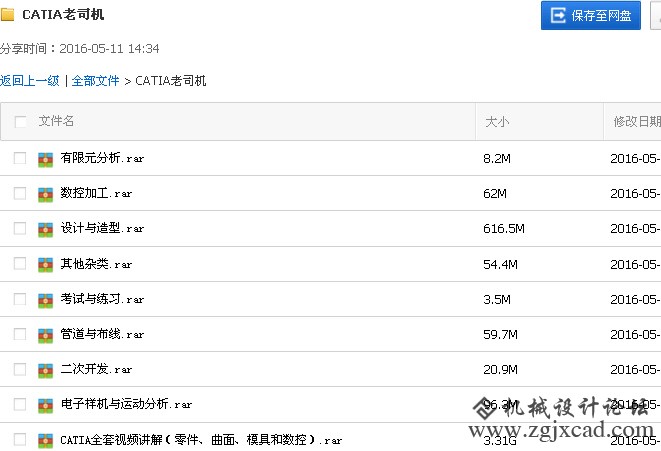Click the archive icon of 有限元分析.rar
Image resolution: width=661 pixels, height=451 pixels.
[46, 160]
